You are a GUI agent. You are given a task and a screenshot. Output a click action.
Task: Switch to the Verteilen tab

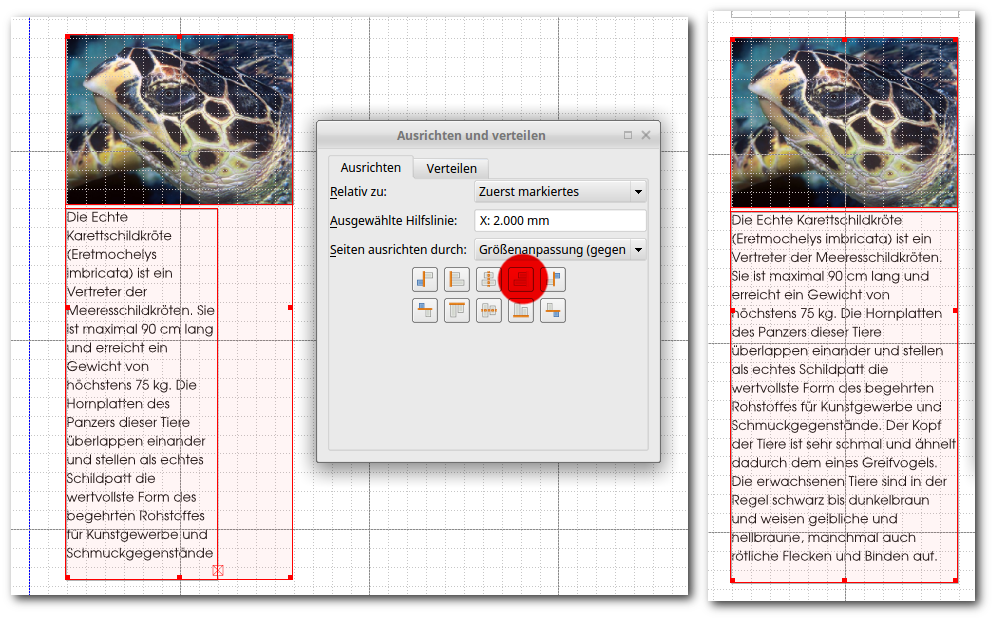(x=451, y=168)
